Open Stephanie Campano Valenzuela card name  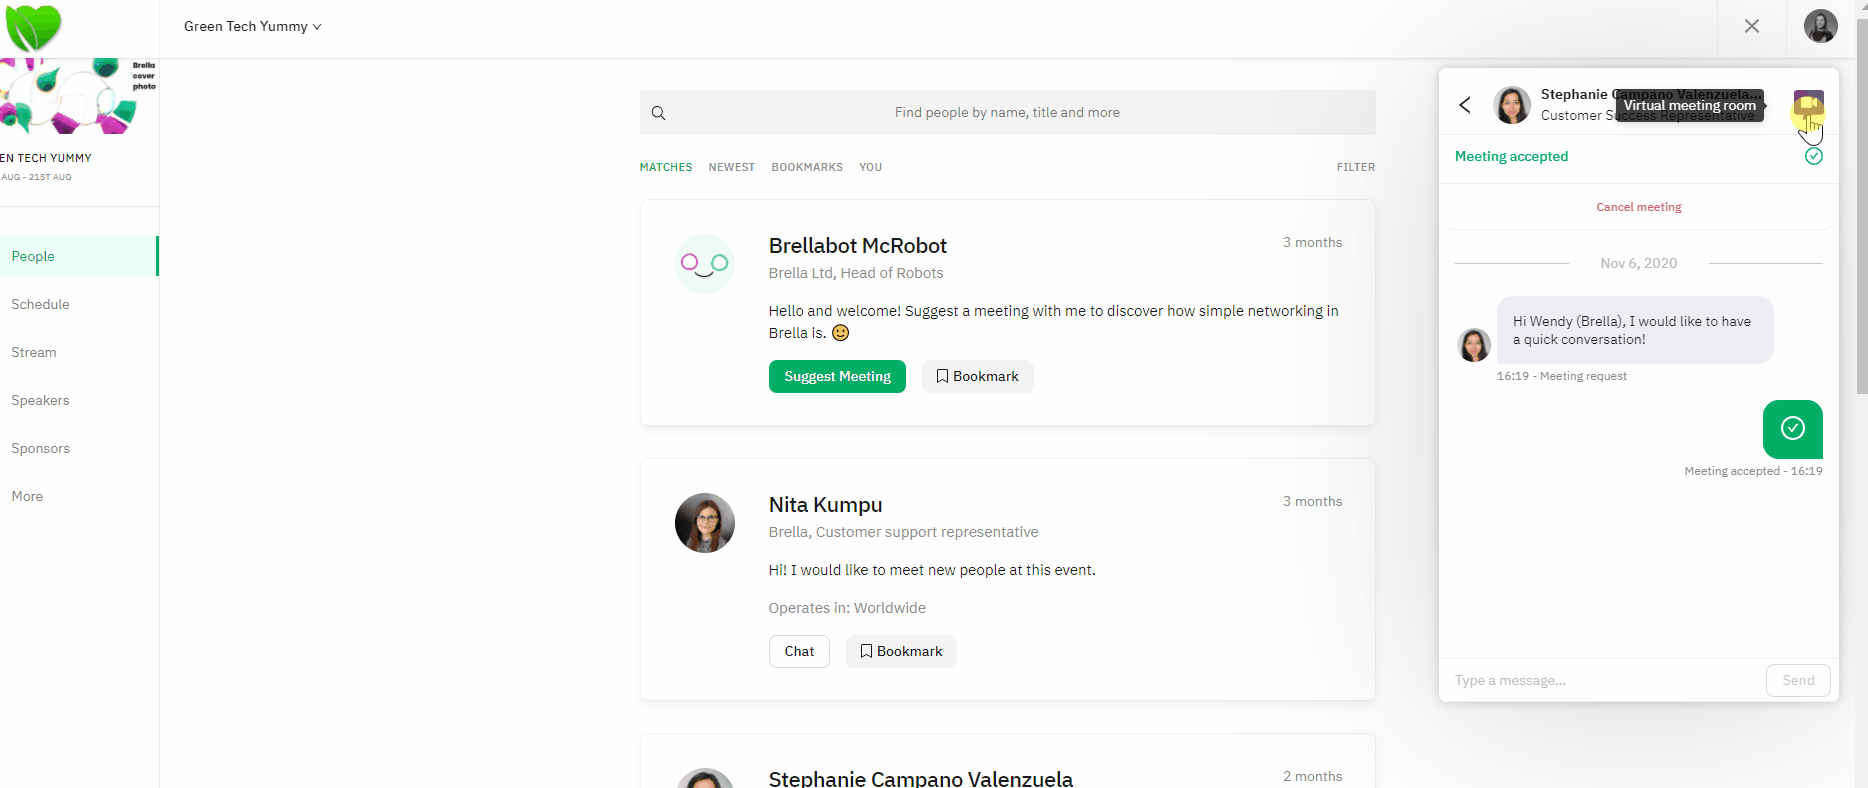pyautogui.click(x=921, y=778)
